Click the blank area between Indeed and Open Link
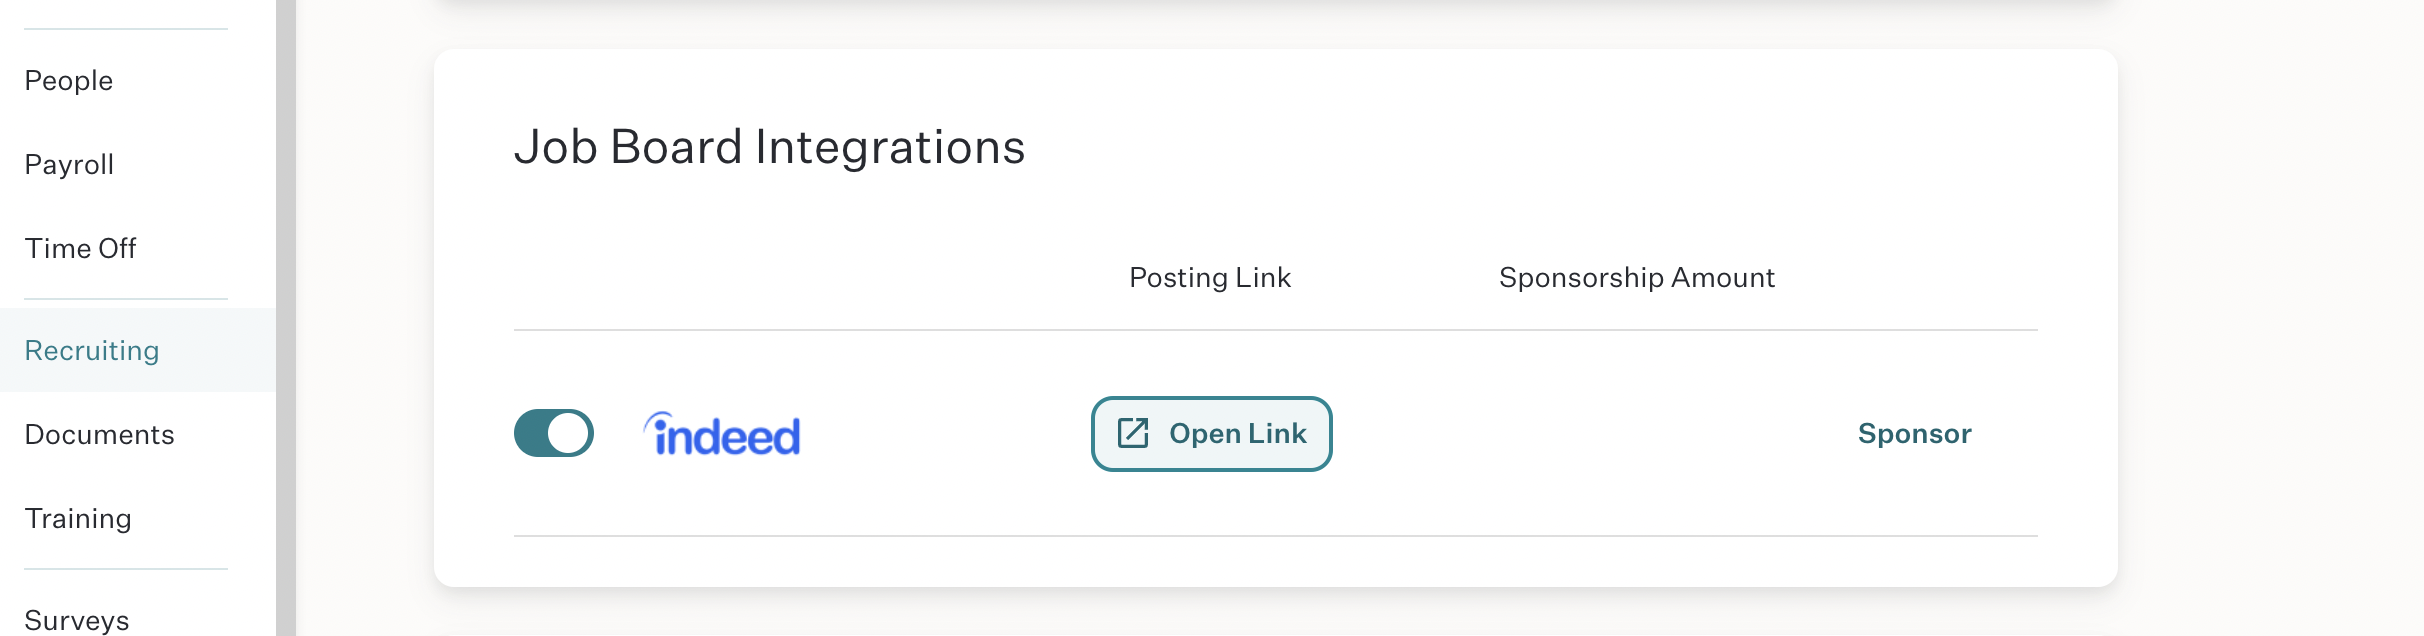This screenshot has width=2424, height=636. coord(945,433)
